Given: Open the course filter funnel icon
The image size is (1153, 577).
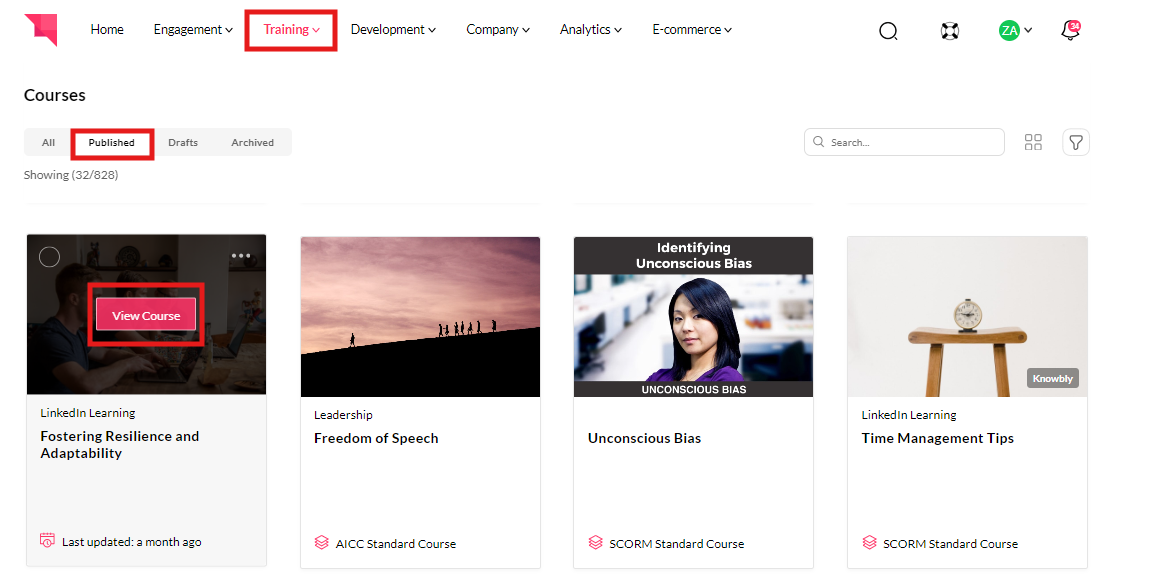Looking at the screenshot, I should pos(1076,142).
